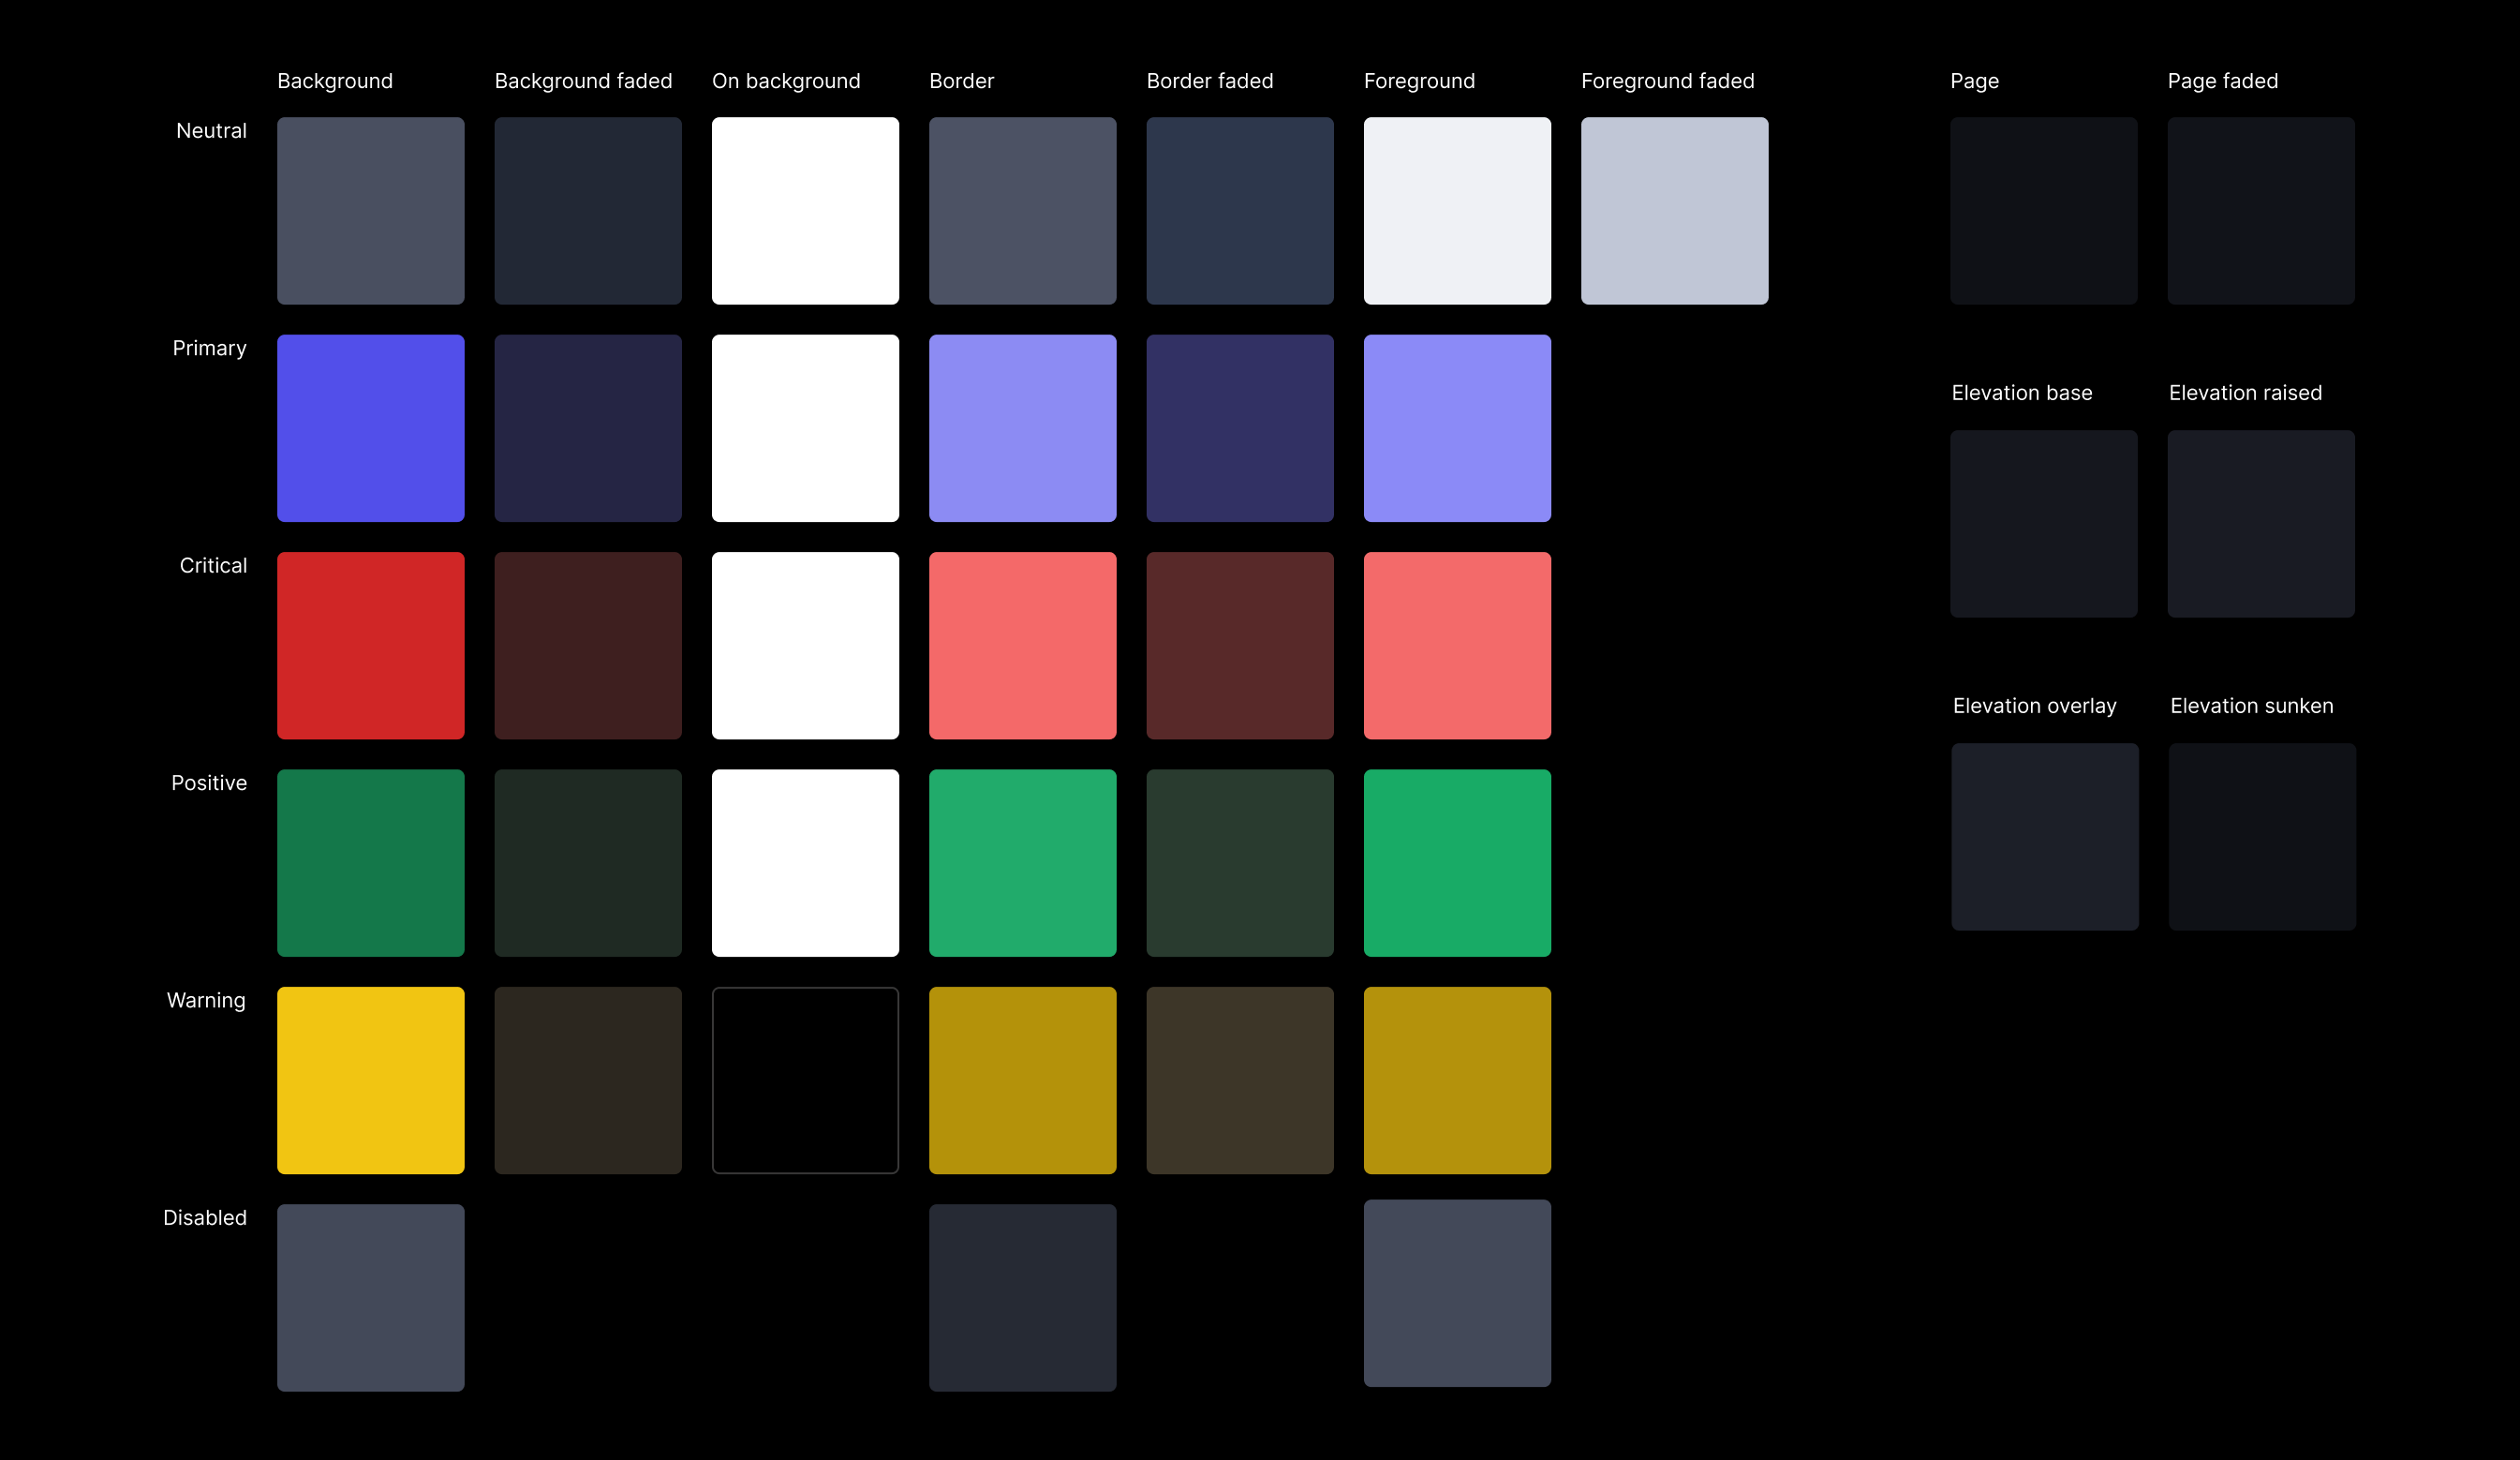Click the 'Elevation overlay' label

tap(2034, 706)
